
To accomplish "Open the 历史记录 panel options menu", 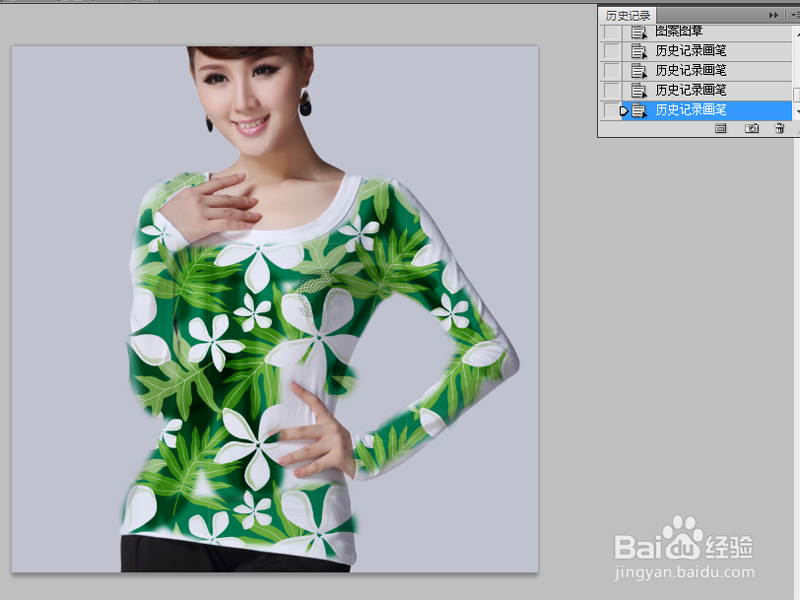I will pos(794,16).
